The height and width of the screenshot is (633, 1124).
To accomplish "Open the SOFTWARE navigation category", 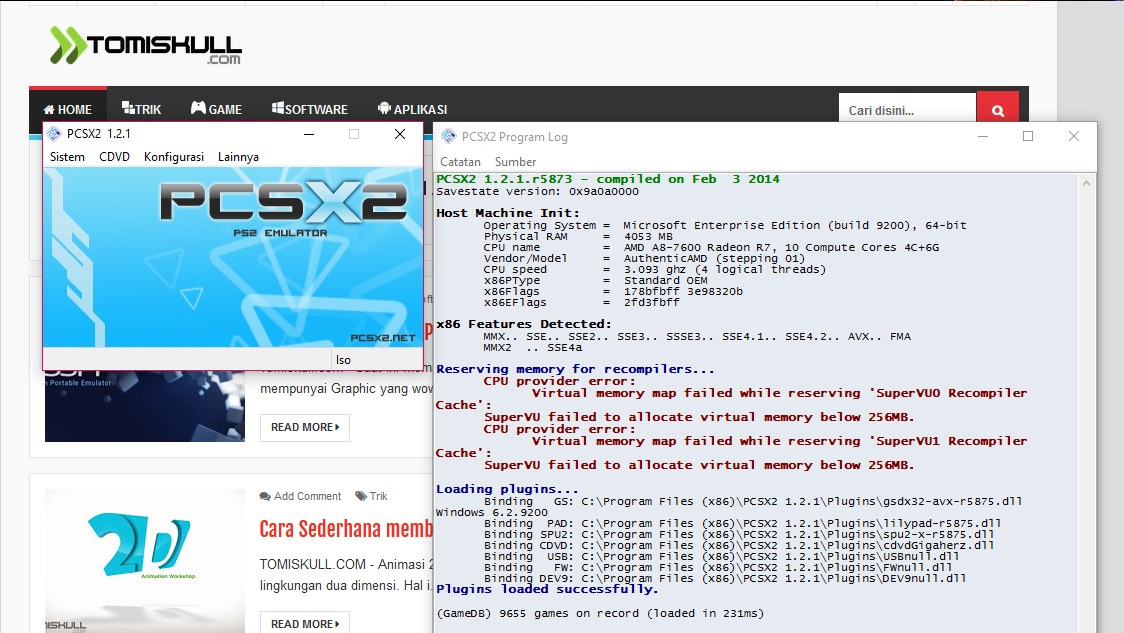I will 310,109.
